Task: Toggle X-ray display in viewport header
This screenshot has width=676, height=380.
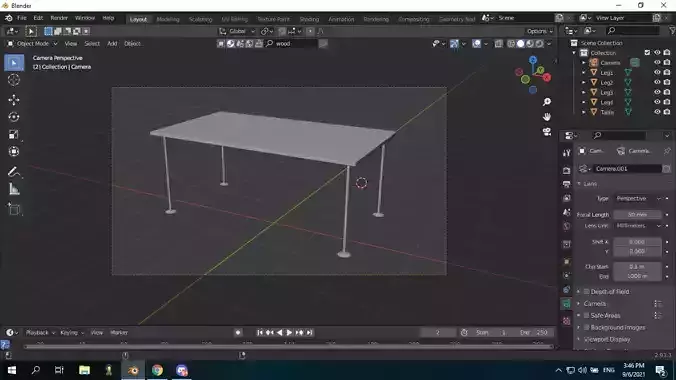Action: coord(499,44)
